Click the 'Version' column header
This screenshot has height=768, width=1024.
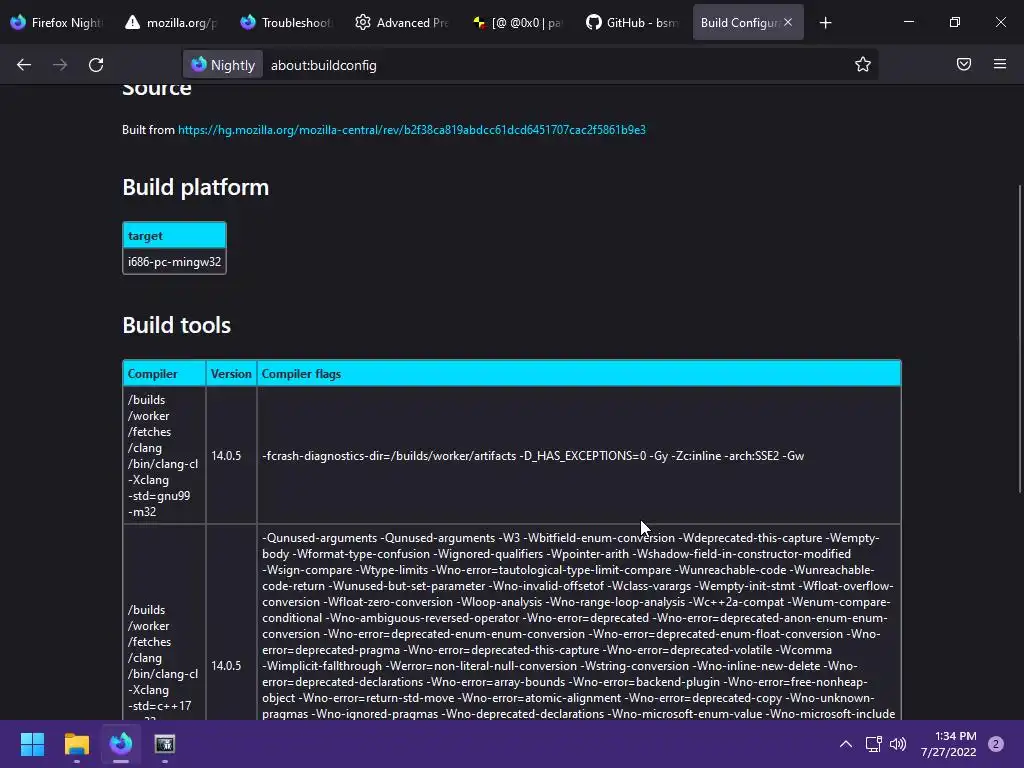[231, 374]
